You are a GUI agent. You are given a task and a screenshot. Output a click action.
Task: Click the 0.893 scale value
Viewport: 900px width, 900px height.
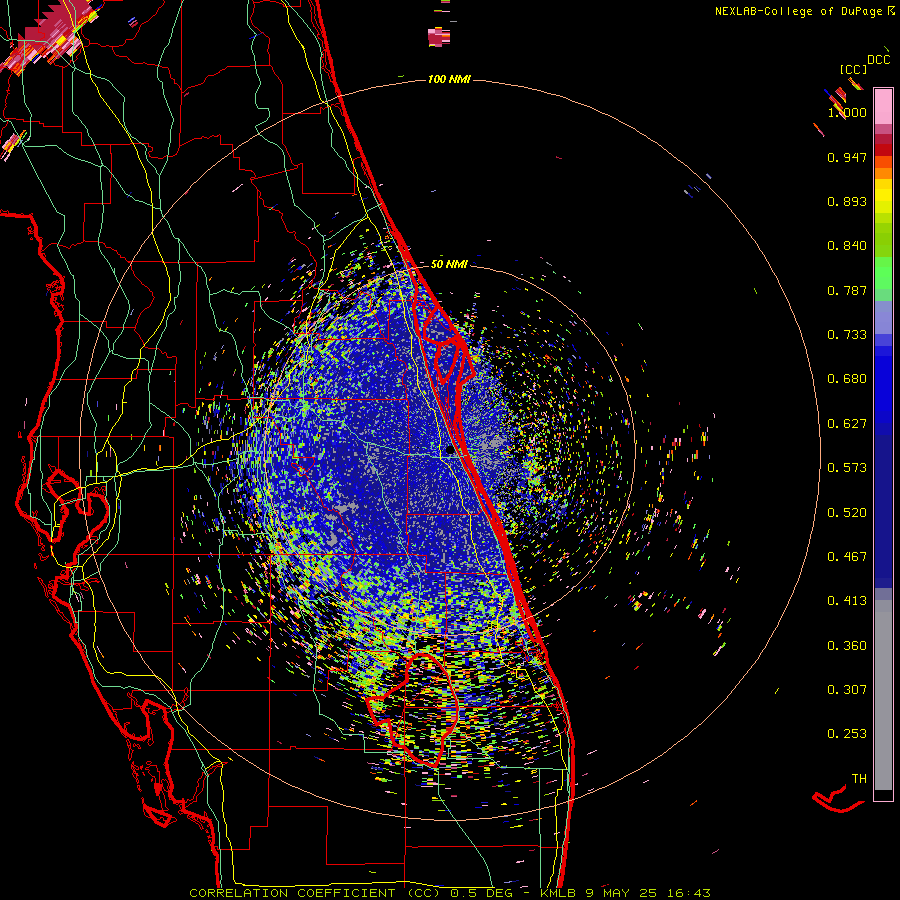pos(847,201)
